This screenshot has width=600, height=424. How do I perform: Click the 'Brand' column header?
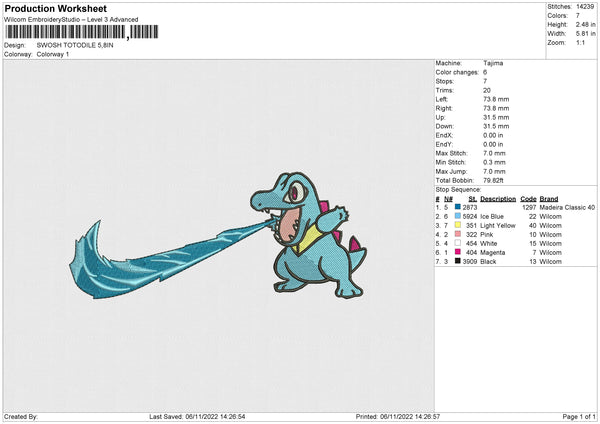(549, 199)
